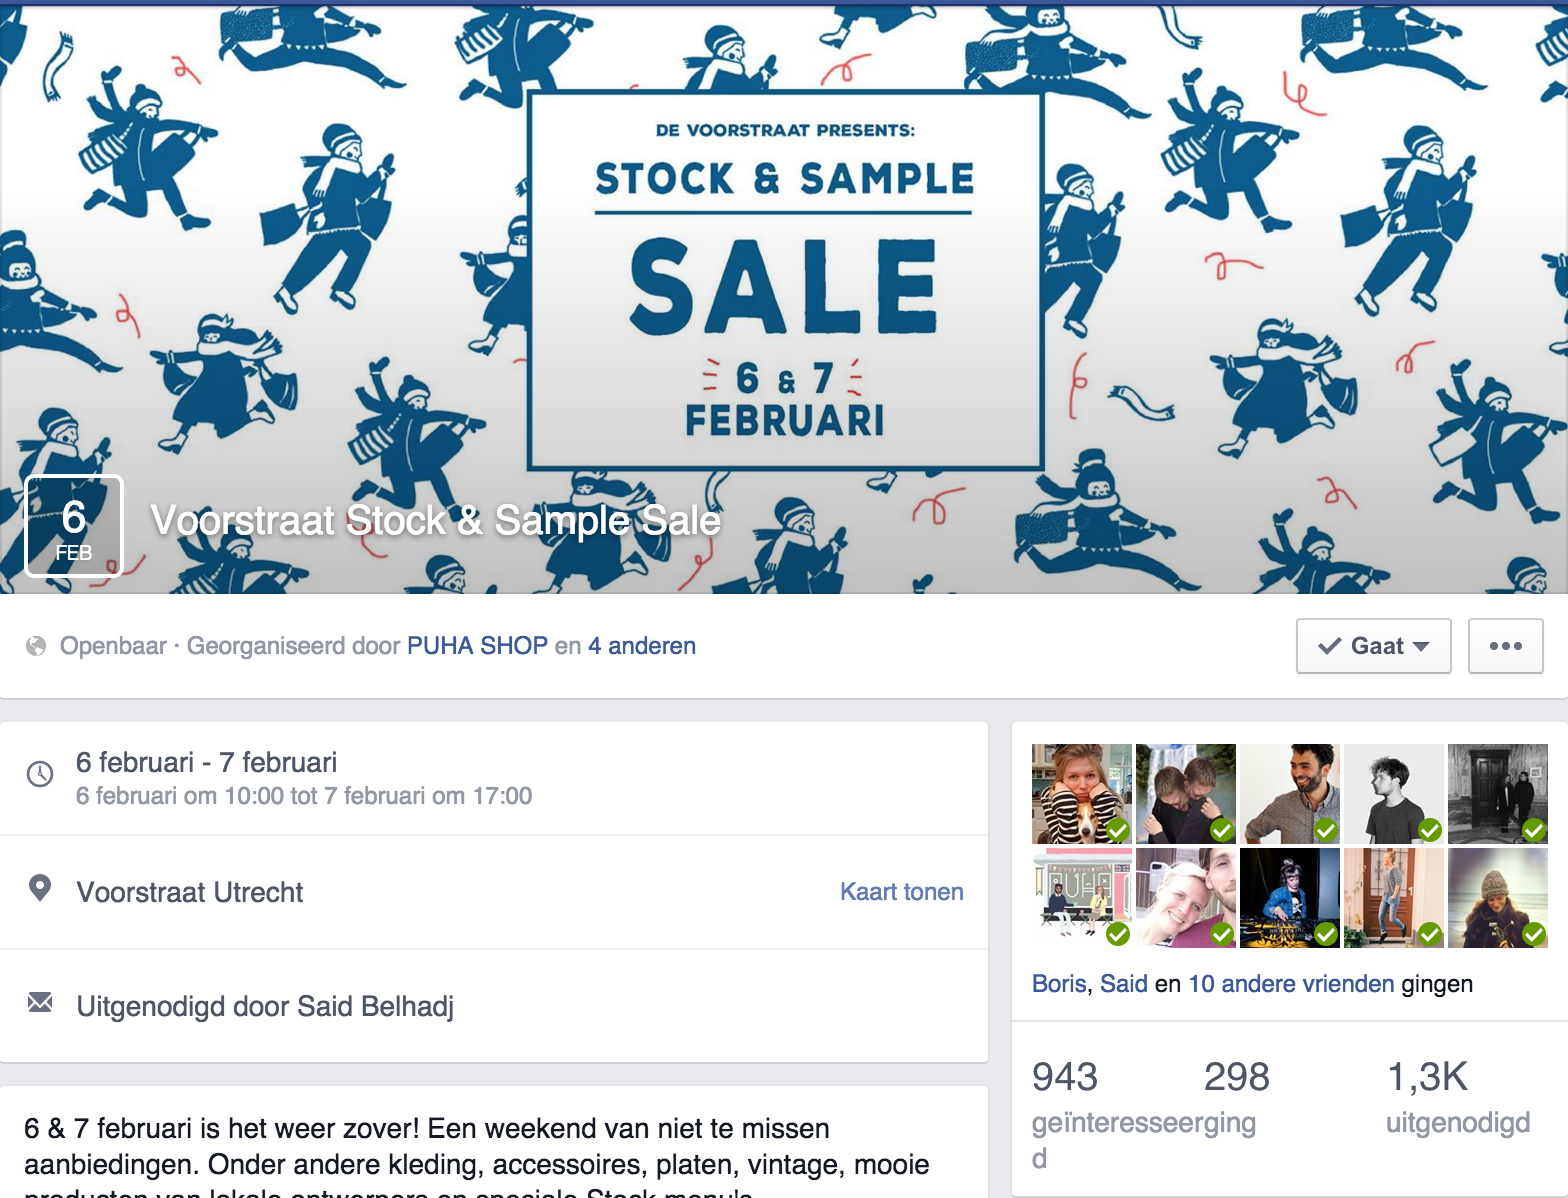Click the globe Openbaar privacy icon

(36, 646)
